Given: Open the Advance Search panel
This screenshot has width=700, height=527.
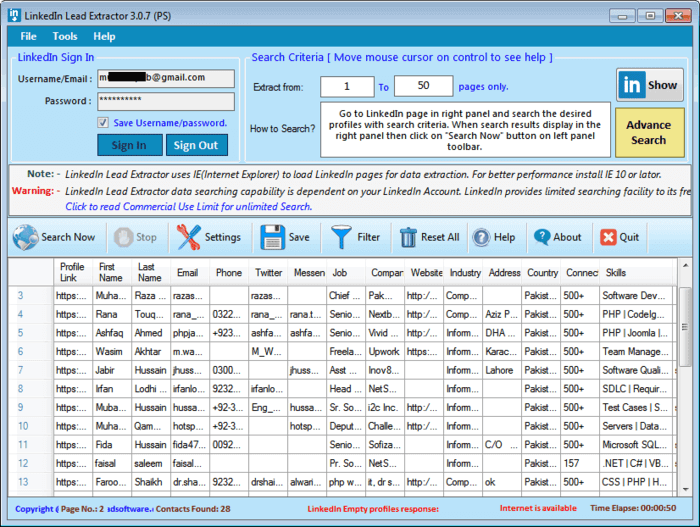Looking at the screenshot, I should pyautogui.click(x=648, y=133).
